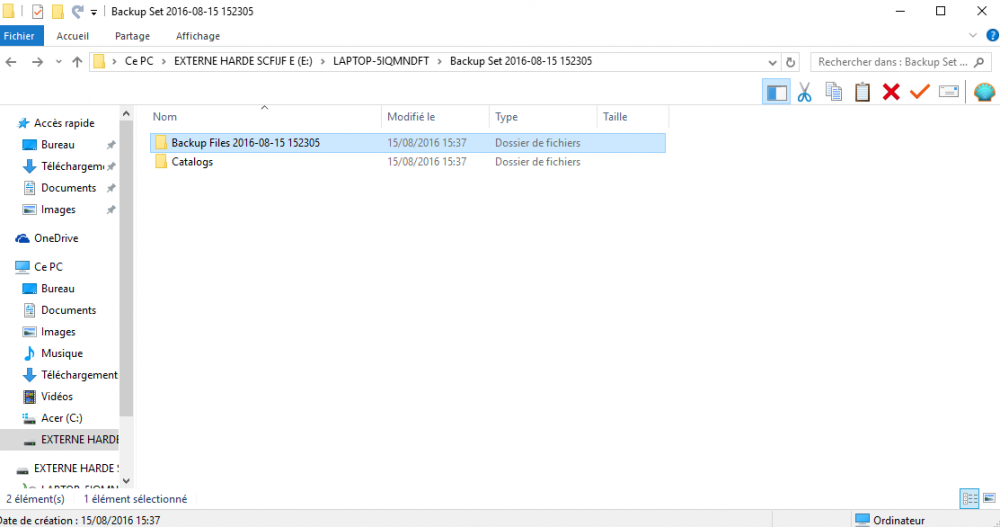Open Vidéos in navigation pane
1000x527 pixels.
click(57, 397)
